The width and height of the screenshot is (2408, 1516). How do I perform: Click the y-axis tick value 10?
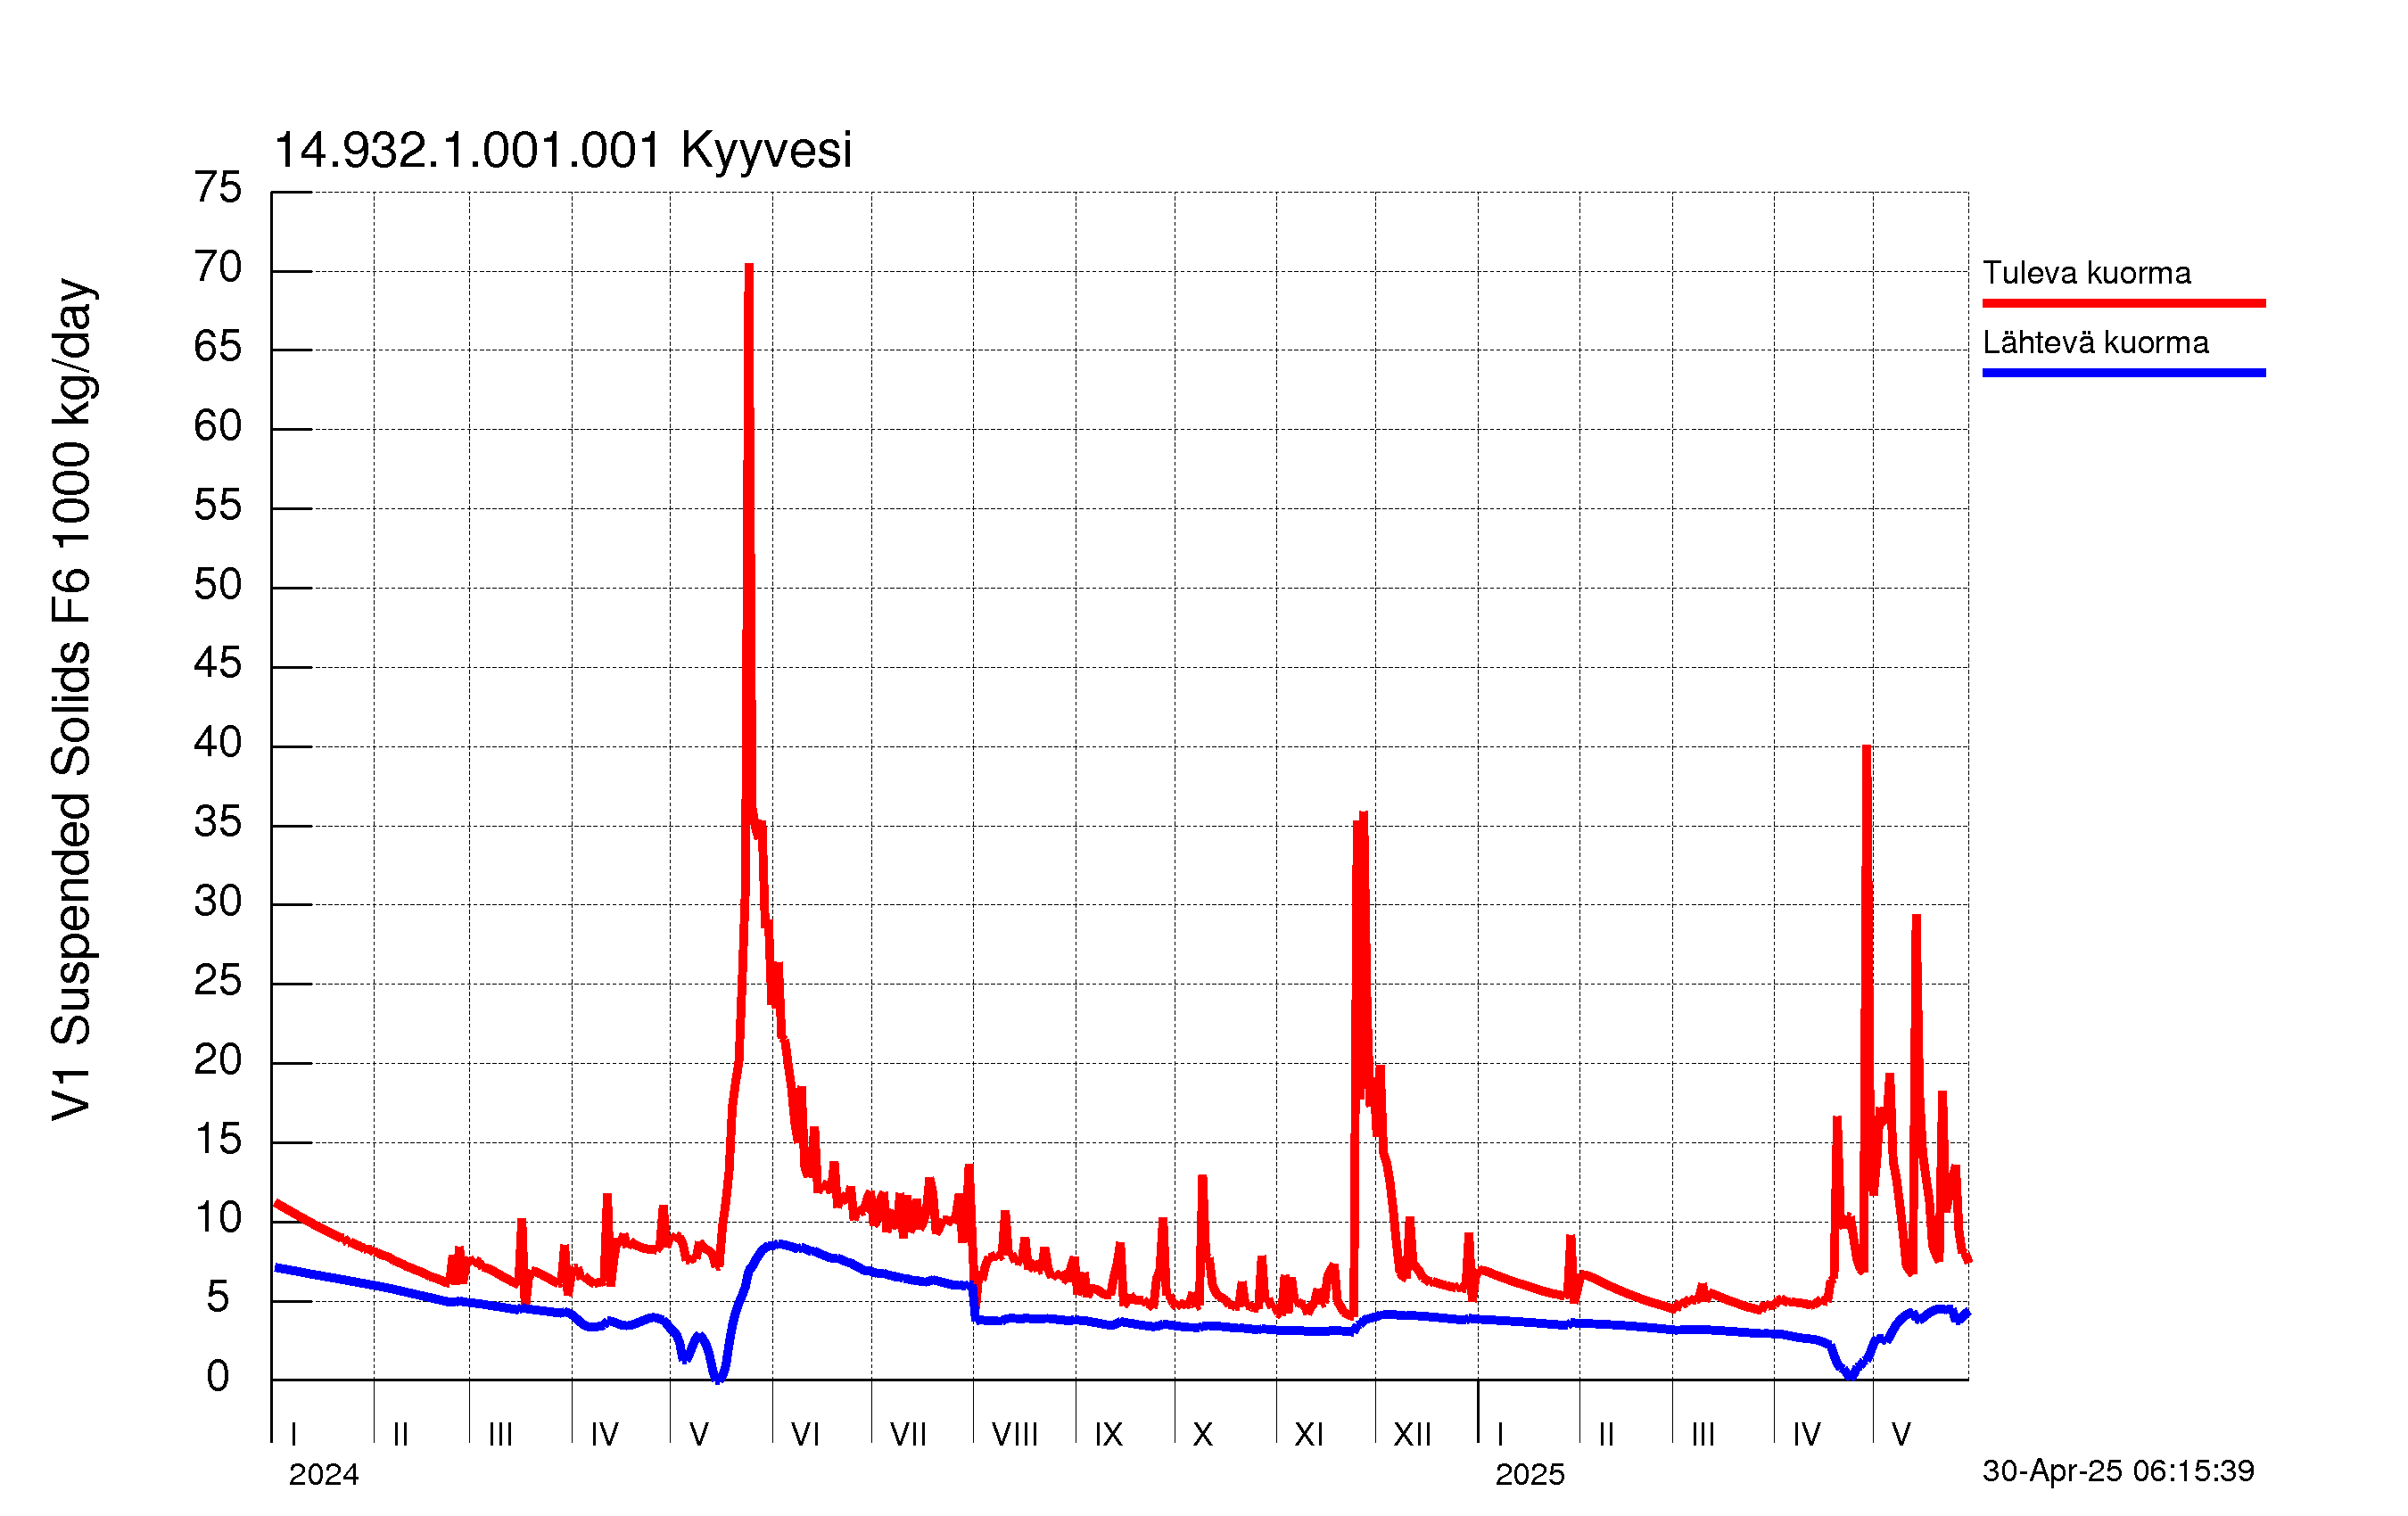[x=218, y=1218]
